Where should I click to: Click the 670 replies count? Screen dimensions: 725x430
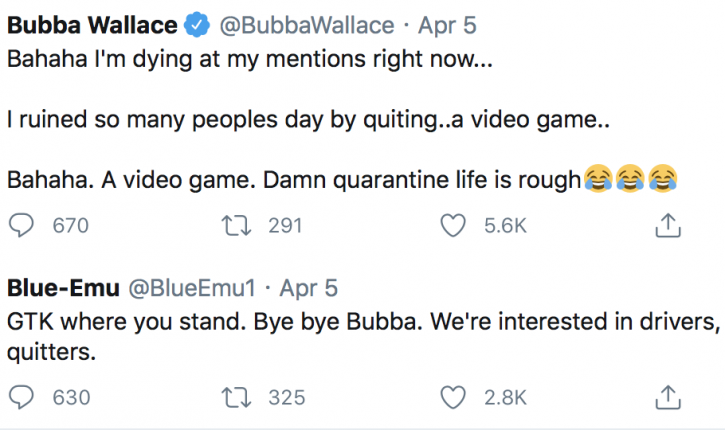pyautogui.click(x=70, y=227)
